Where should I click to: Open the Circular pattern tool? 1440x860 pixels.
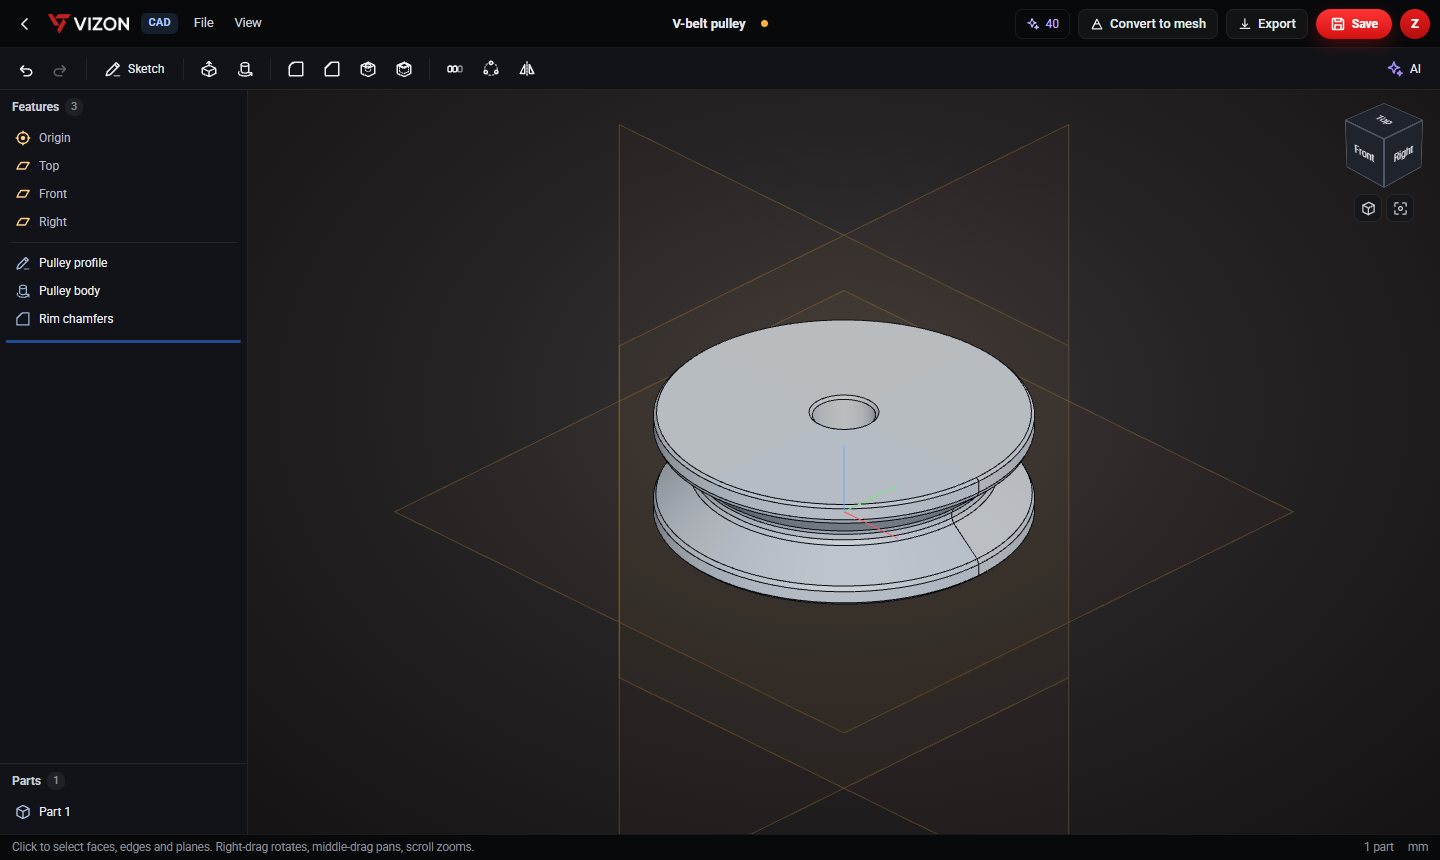click(491, 69)
